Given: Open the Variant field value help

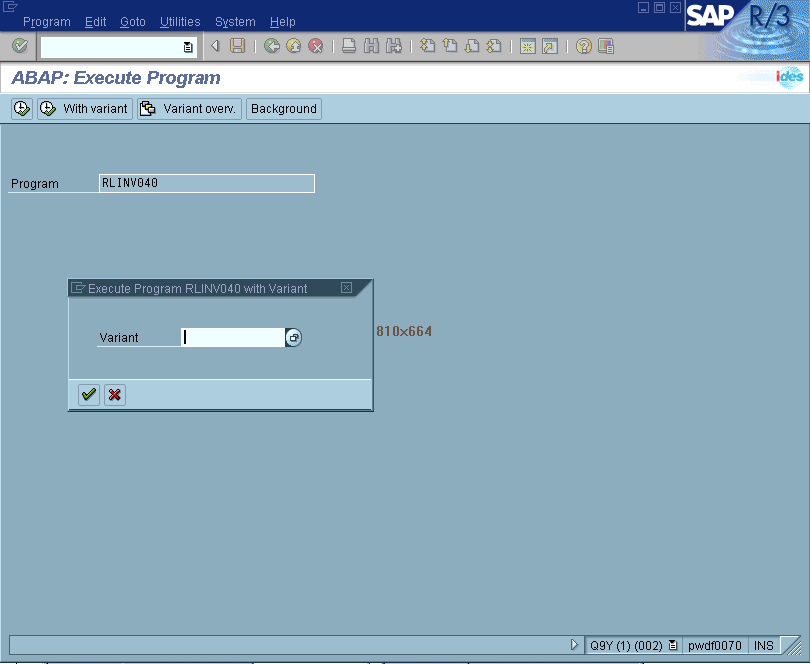Looking at the screenshot, I should pyautogui.click(x=293, y=338).
